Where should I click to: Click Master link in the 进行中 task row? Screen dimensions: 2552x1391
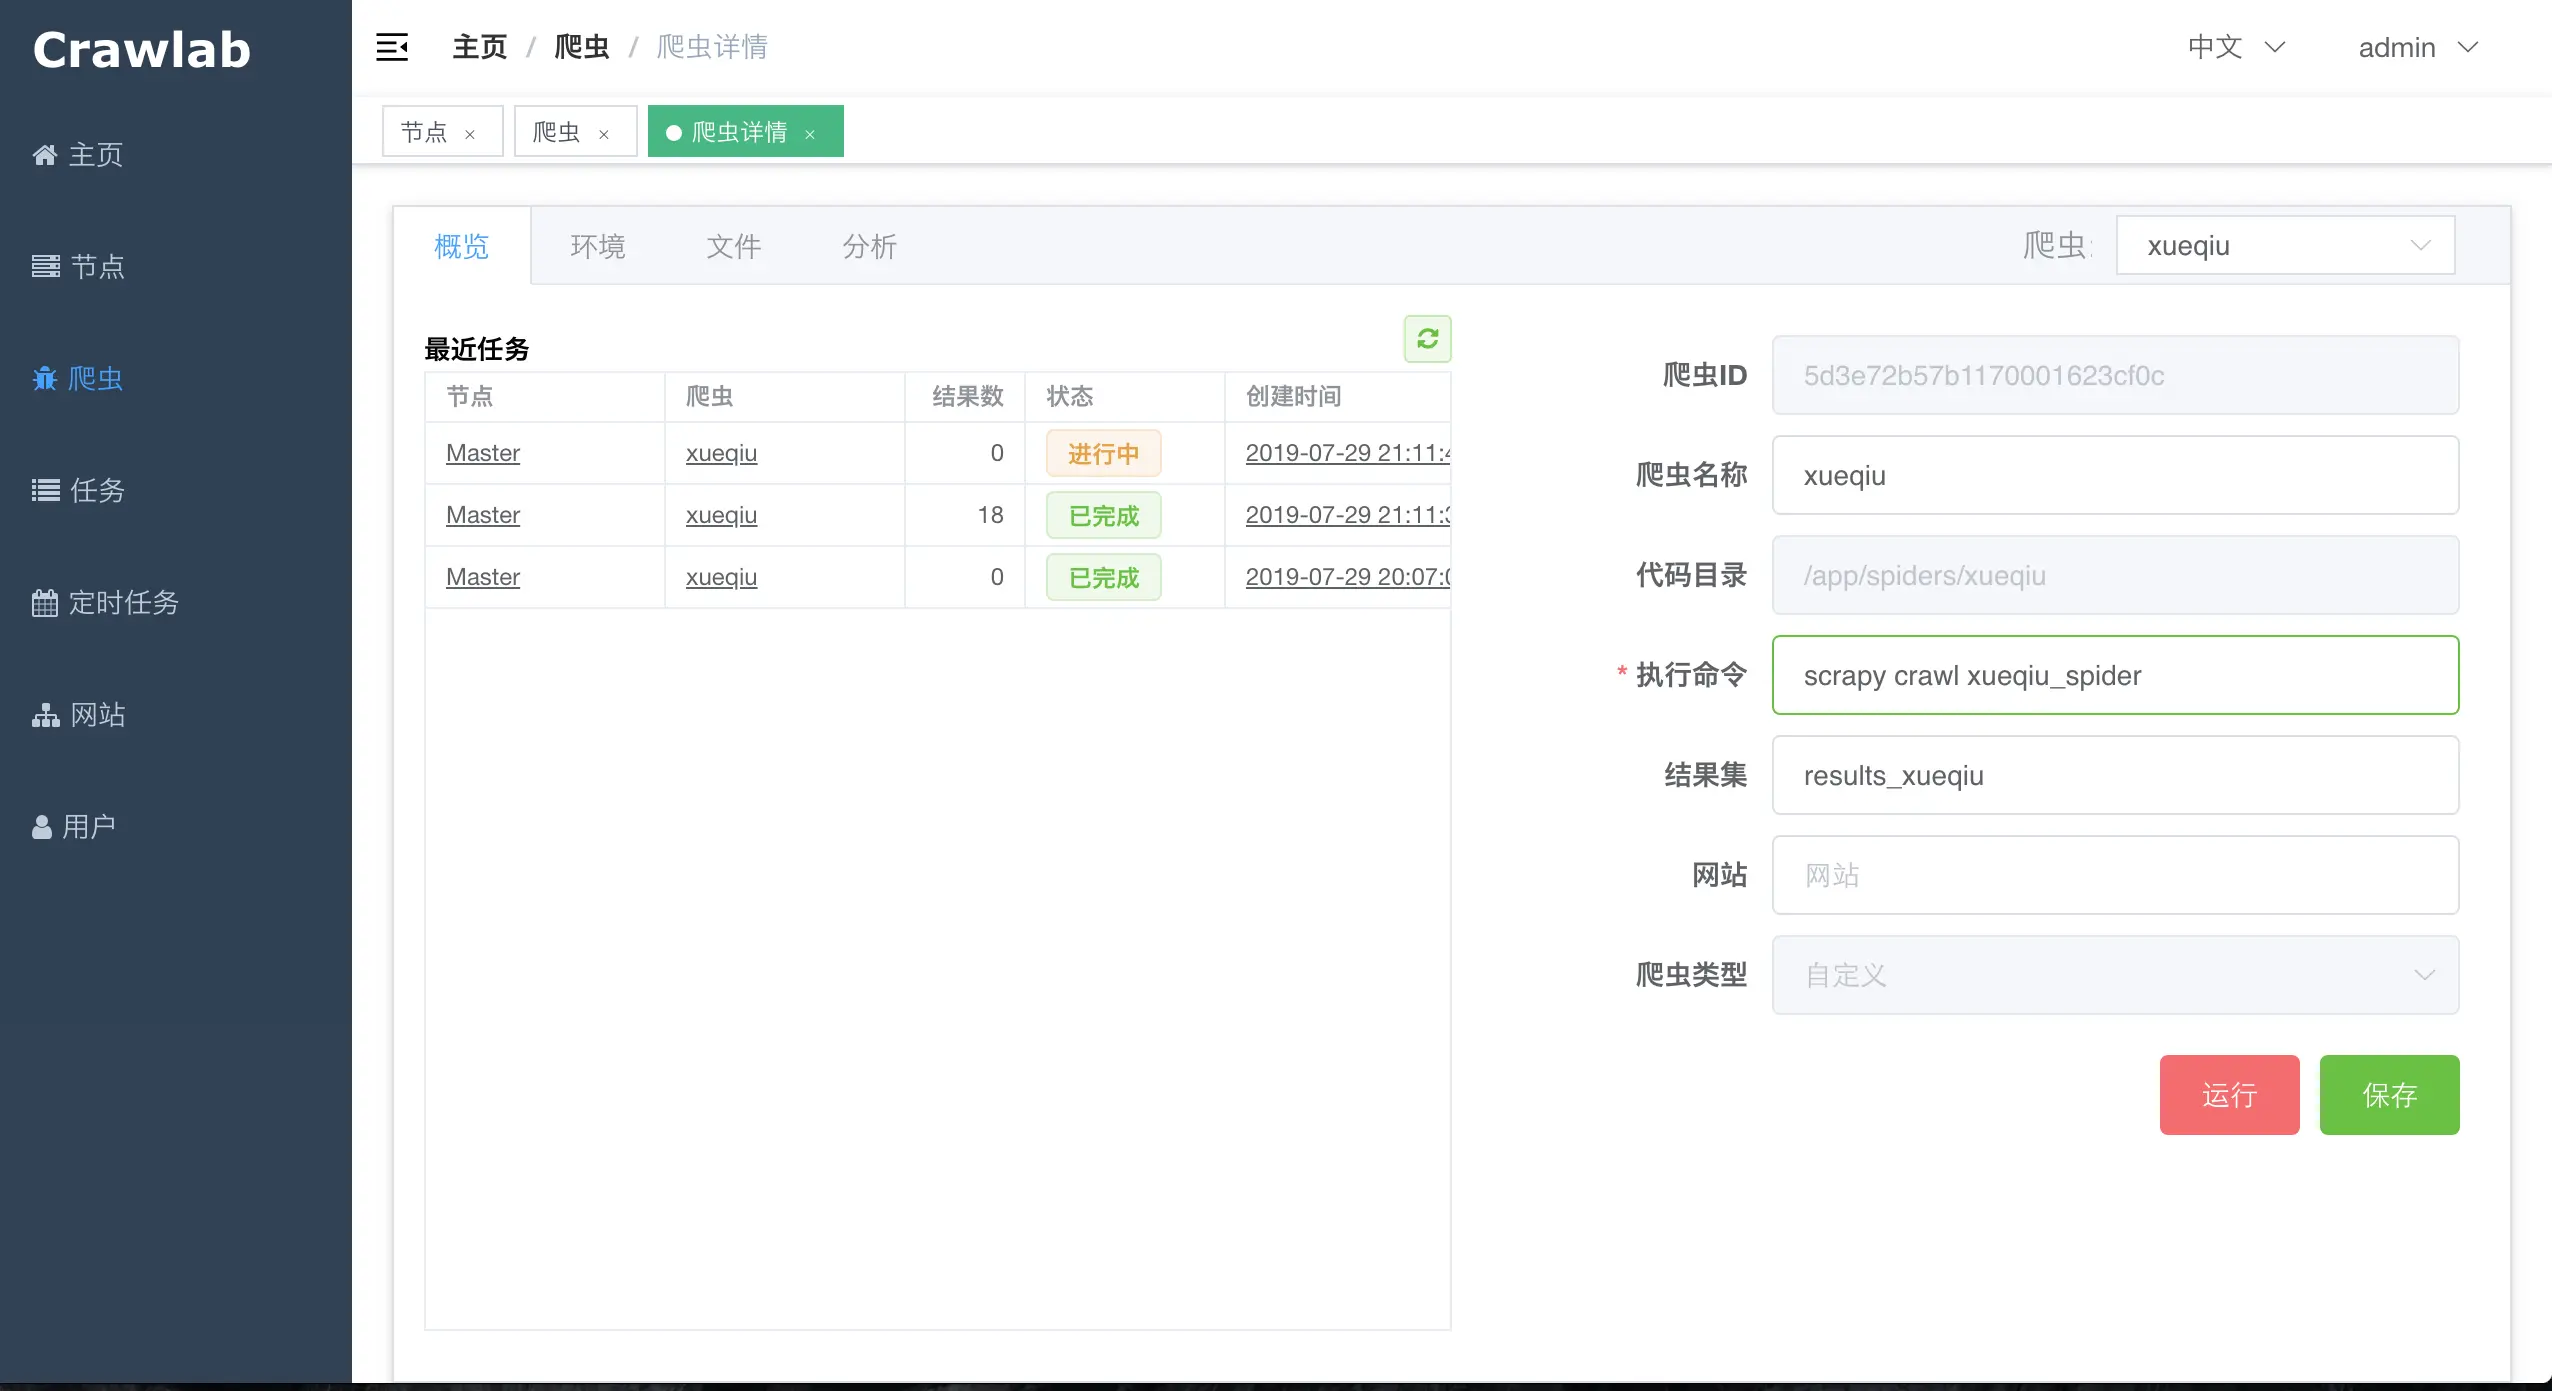click(483, 453)
